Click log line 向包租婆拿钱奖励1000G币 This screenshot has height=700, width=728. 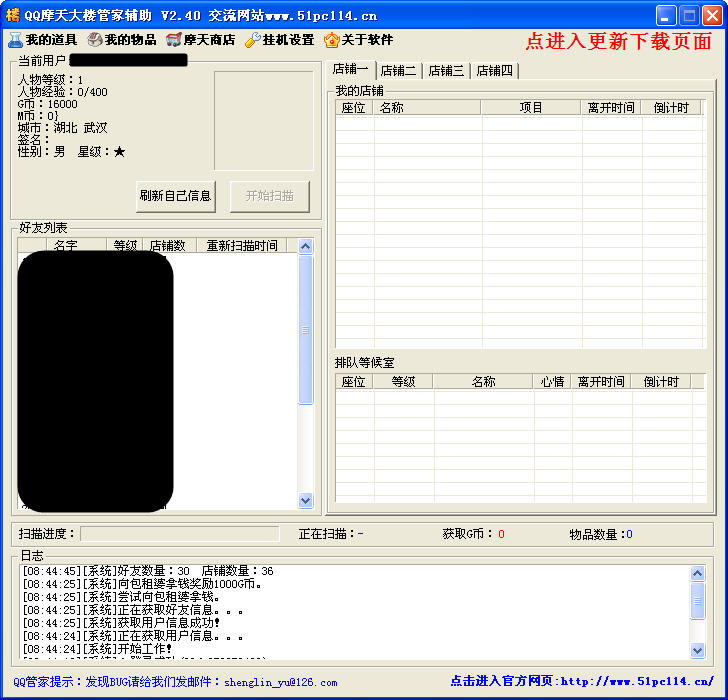pos(142,584)
